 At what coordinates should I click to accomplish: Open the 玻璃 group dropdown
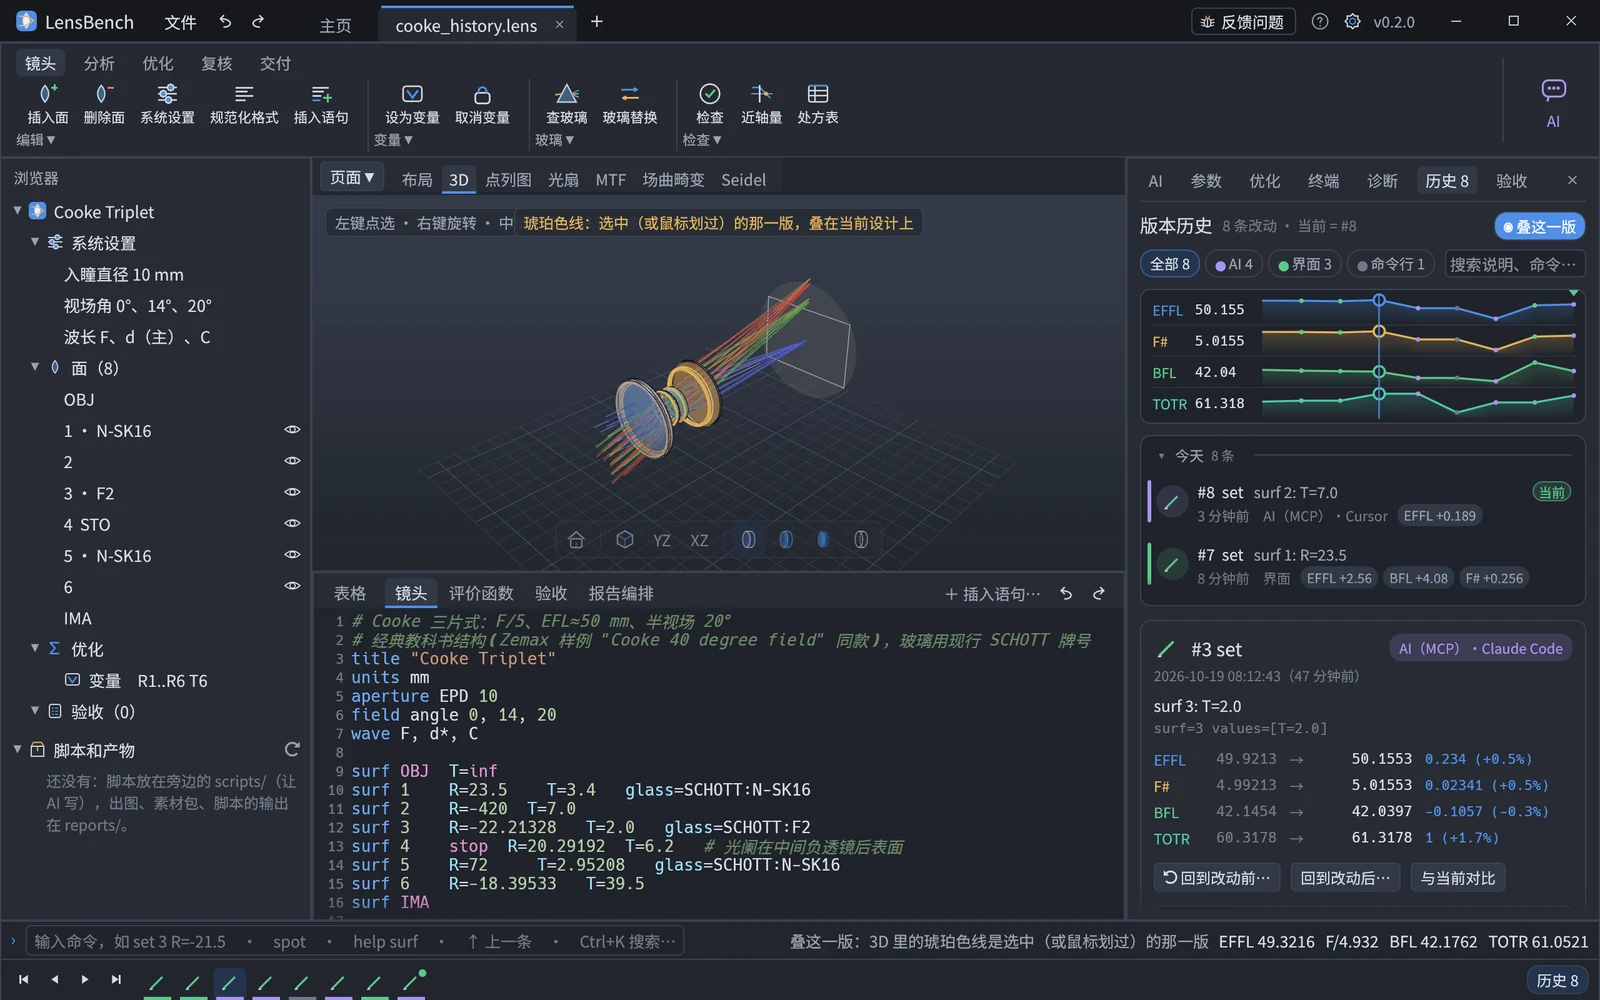point(555,140)
